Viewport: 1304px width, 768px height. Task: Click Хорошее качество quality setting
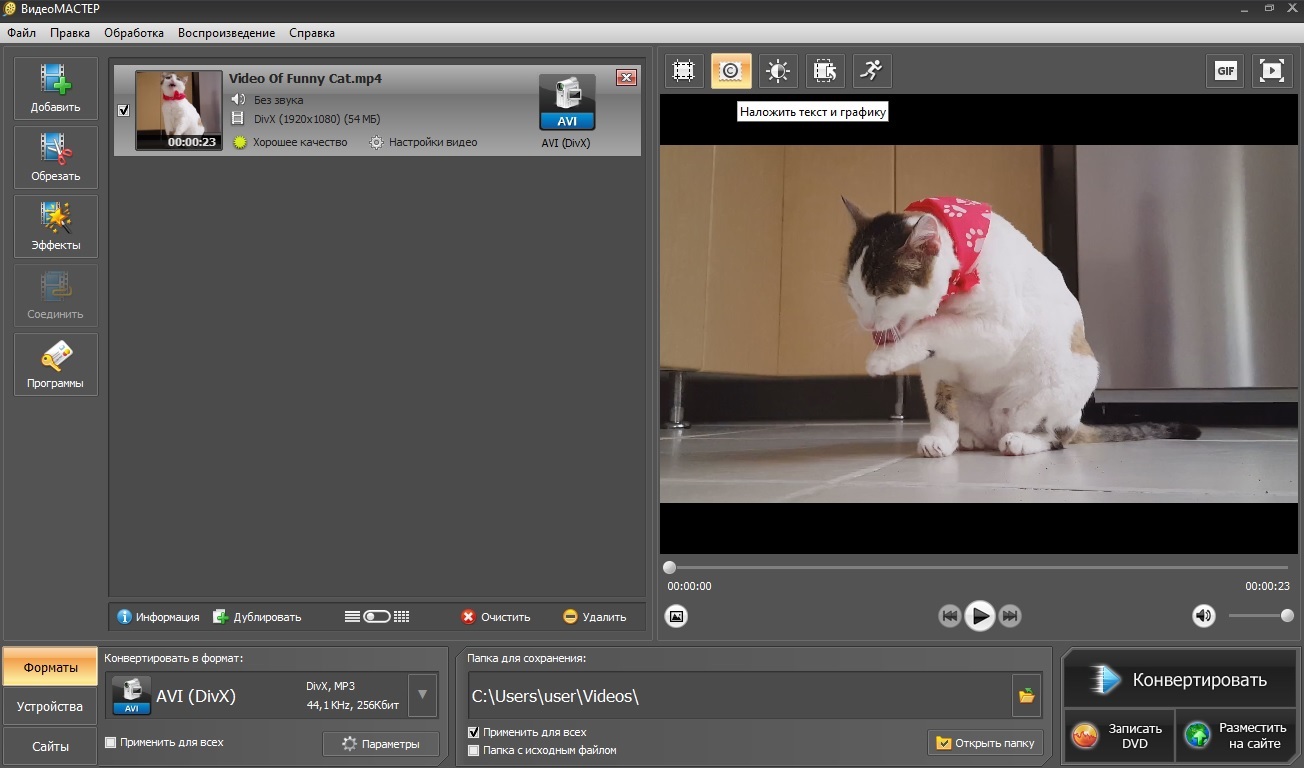click(x=290, y=143)
